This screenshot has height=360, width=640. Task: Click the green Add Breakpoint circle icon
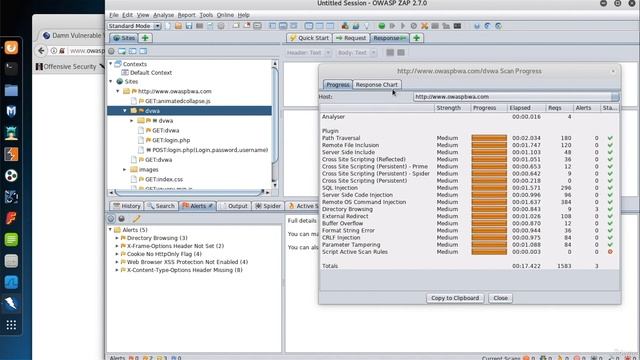point(382,26)
